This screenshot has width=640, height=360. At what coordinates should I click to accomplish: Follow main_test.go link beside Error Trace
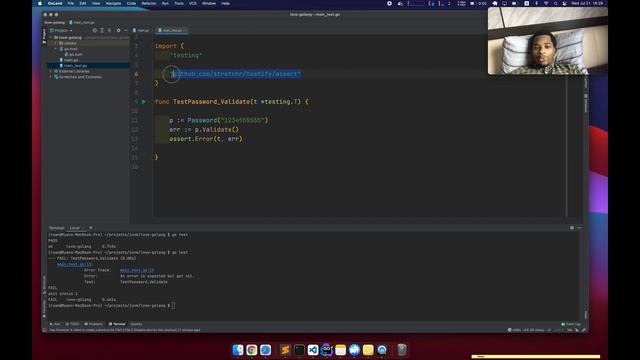click(137, 270)
